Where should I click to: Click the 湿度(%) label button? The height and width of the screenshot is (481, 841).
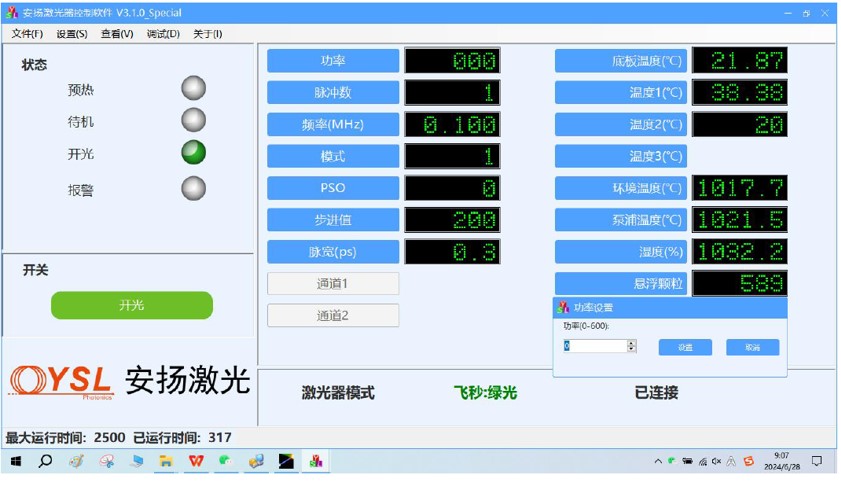[x=621, y=251]
